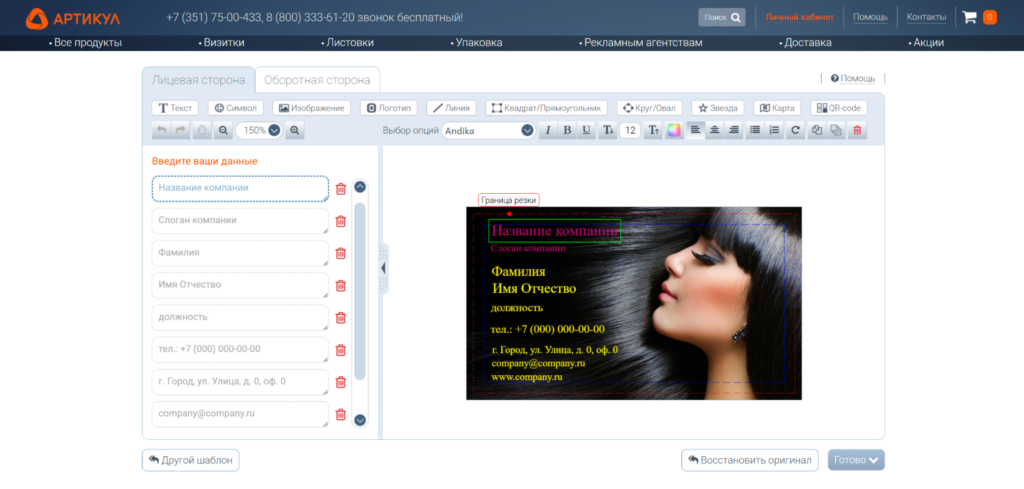
Task: Click the zoom in magnifier icon
Action: tap(295, 130)
